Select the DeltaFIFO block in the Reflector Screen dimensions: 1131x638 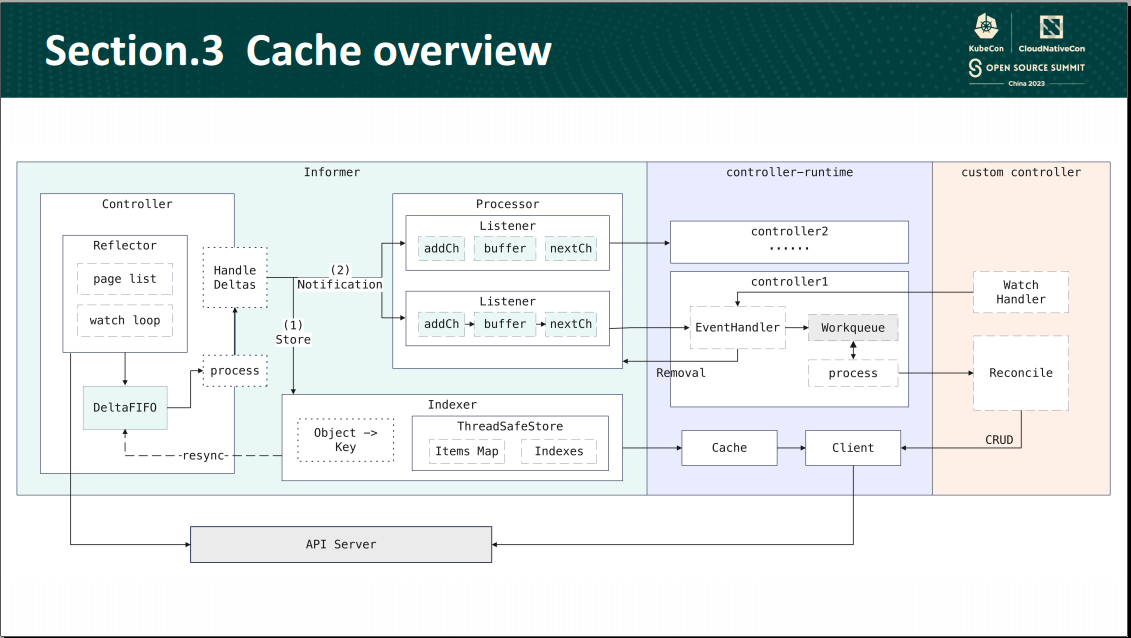click(x=124, y=408)
